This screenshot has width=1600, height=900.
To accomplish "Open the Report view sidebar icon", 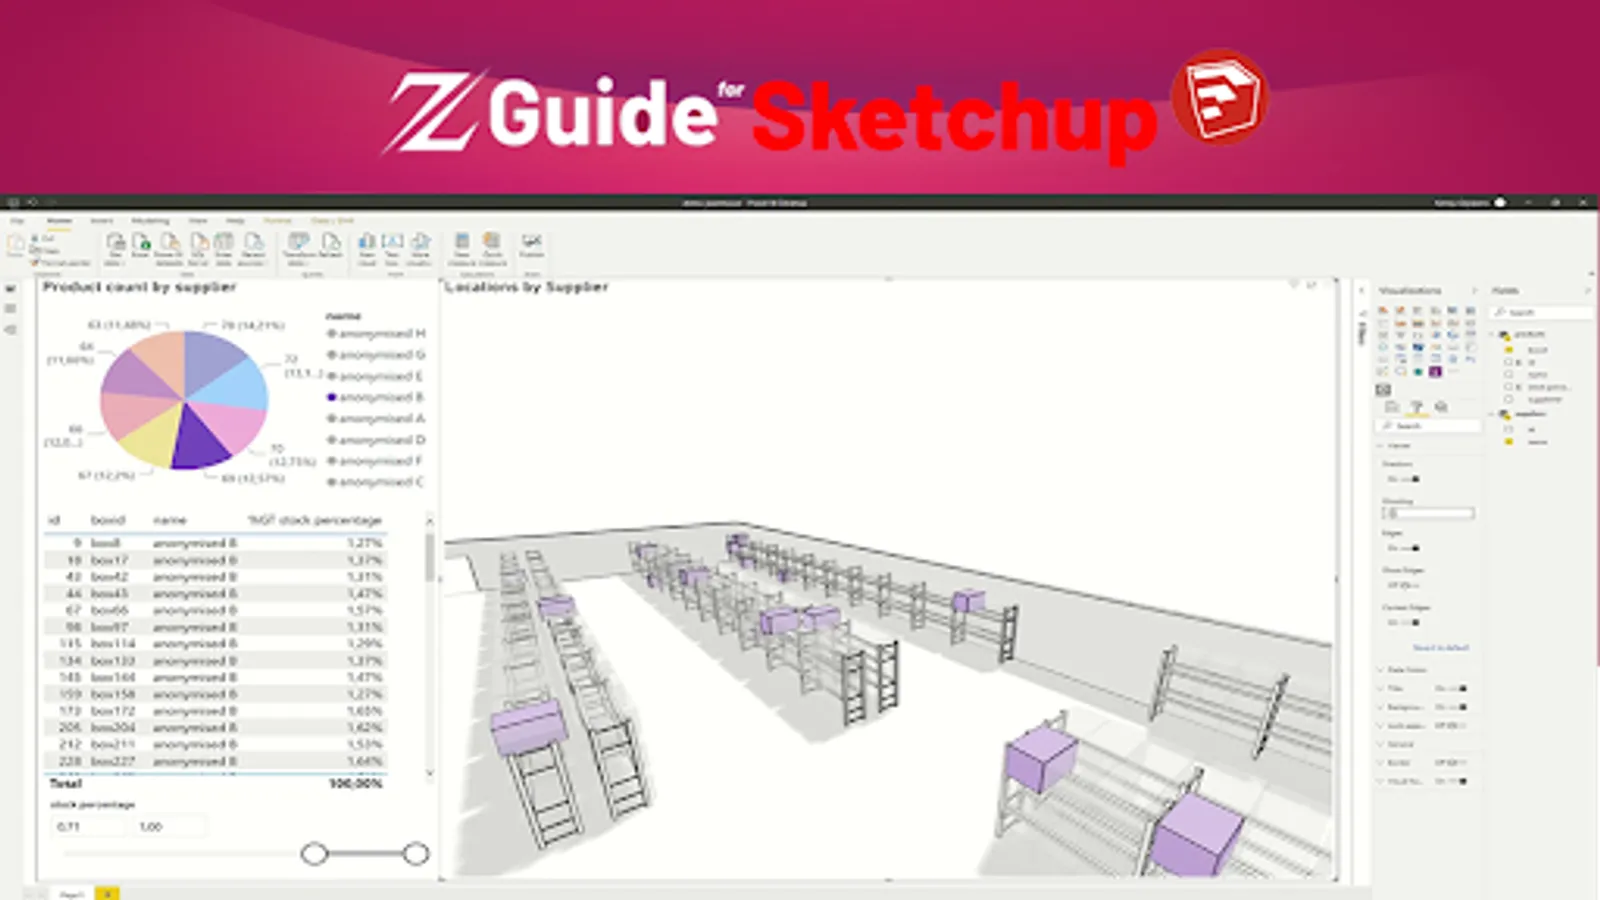I will click(x=11, y=289).
